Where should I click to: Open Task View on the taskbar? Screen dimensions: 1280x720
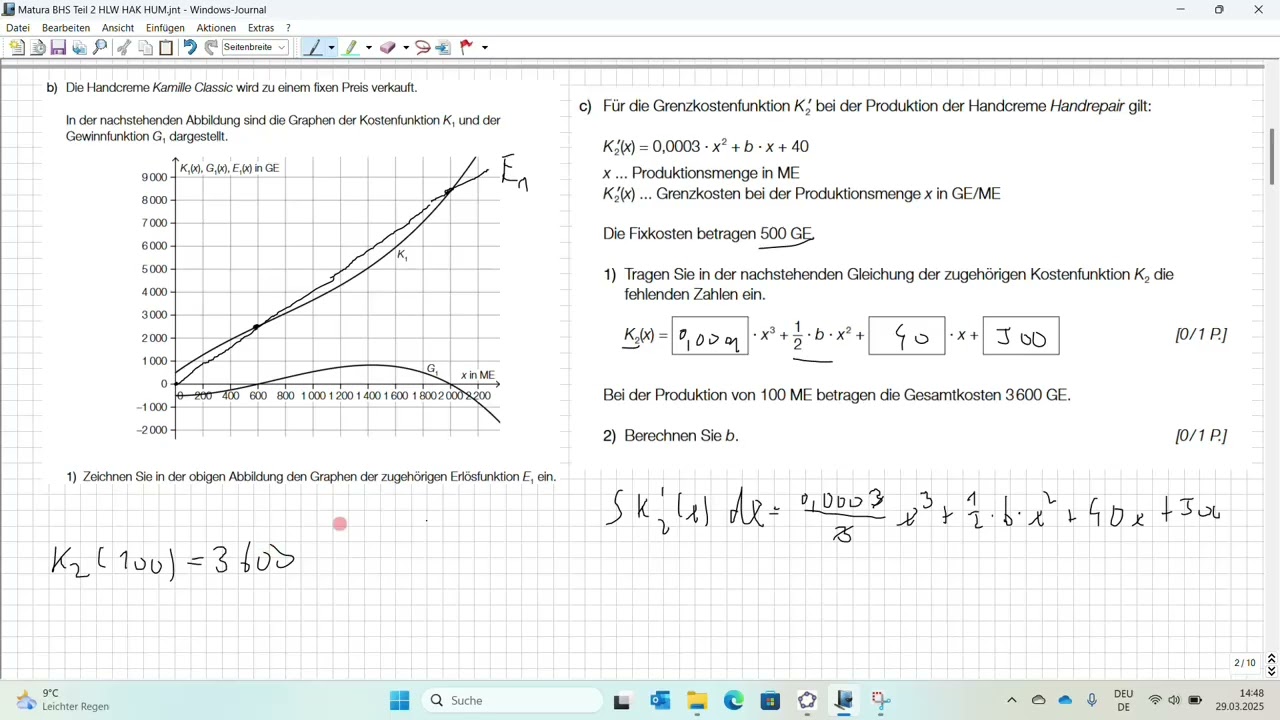(622, 700)
